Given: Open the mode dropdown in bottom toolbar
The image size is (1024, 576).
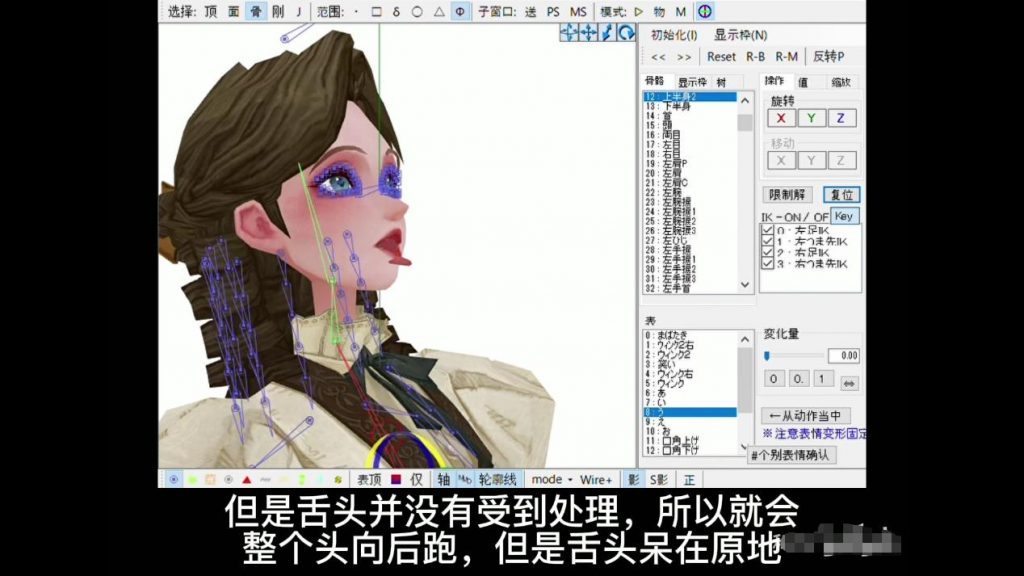Looking at the screenshot, I should (552, 480).
